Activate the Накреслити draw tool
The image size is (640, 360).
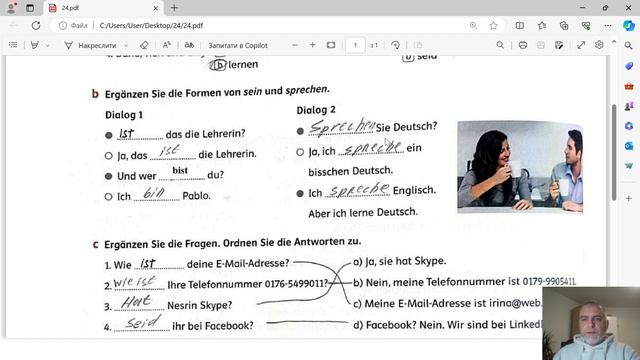click(x=90, y=45)
